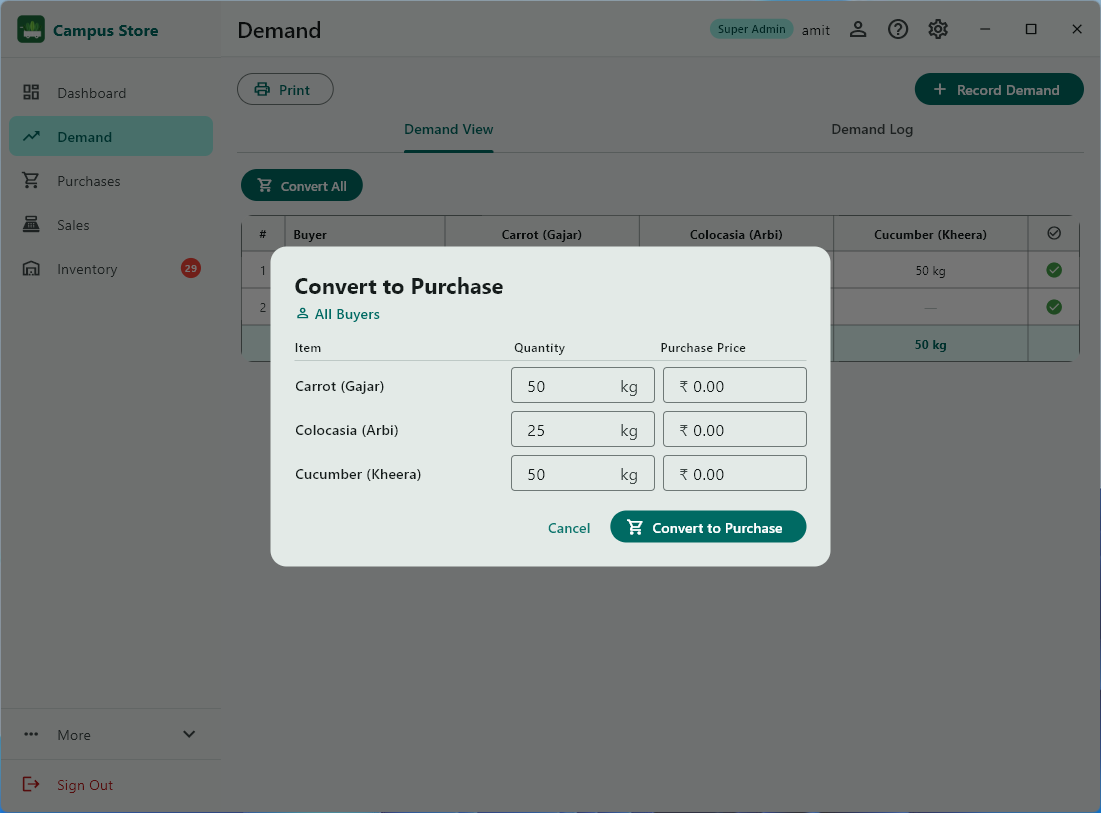
Task: Toggle the green check for row 1
Action: tap(1054, 270)
